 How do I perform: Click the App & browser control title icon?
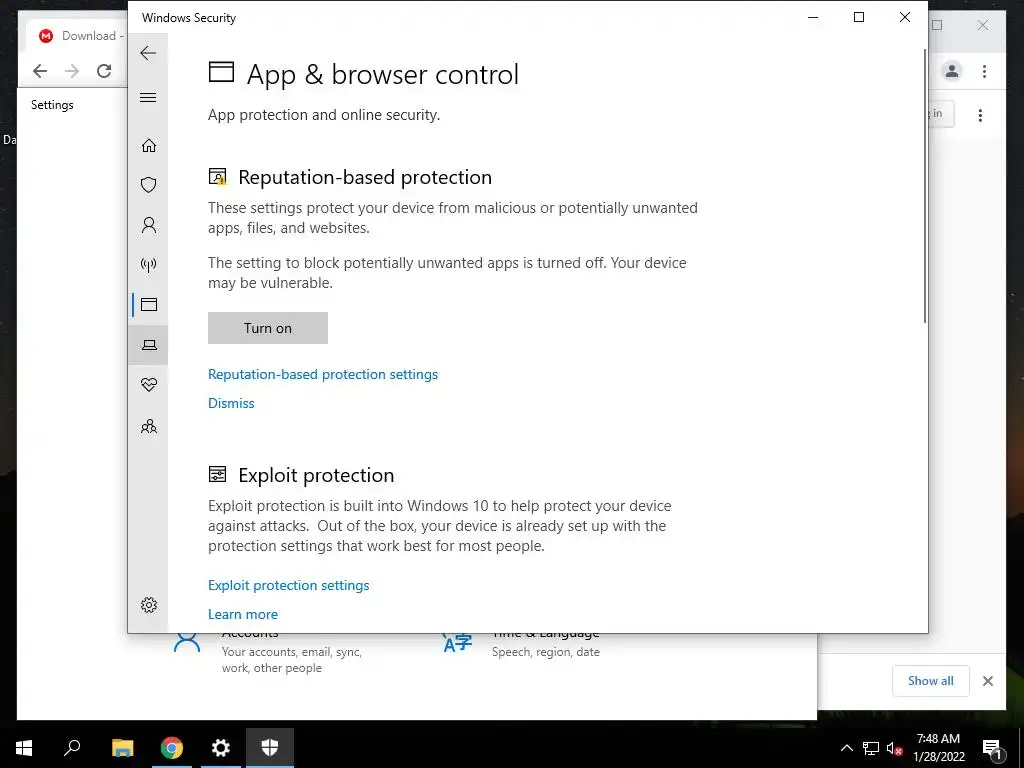coord(221,72)
